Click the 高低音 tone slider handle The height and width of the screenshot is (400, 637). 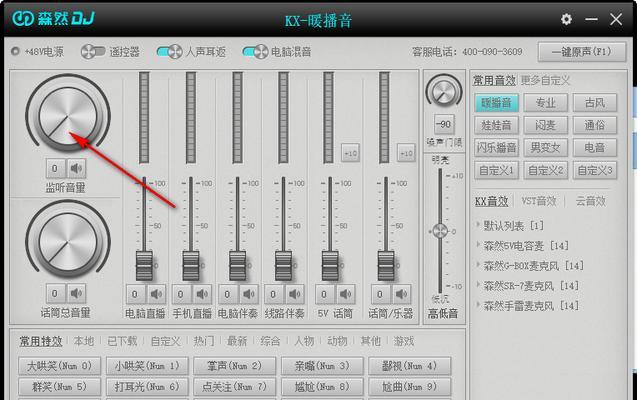click(440, 231)
